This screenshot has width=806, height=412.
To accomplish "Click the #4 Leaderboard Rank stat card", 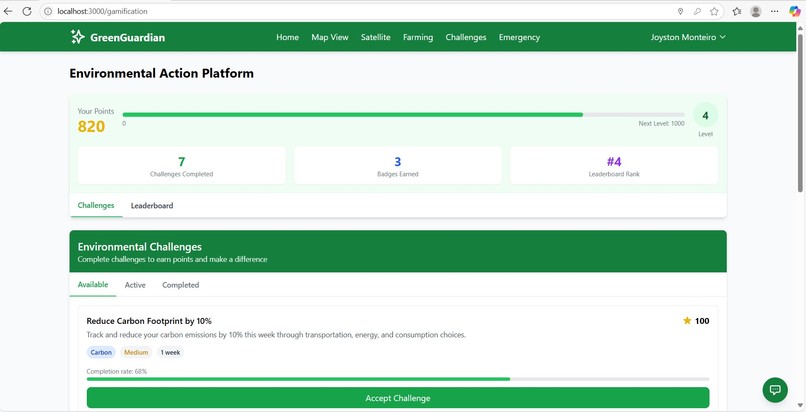I will click(x=614, y=165).
